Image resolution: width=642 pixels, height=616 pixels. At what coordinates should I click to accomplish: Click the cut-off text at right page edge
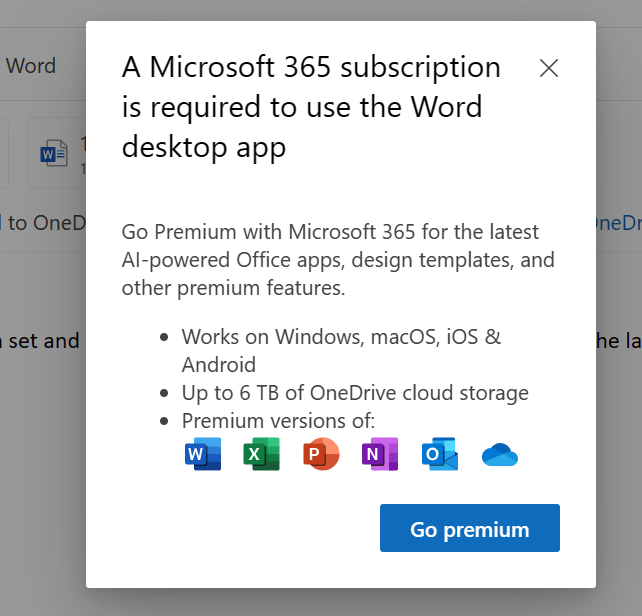pyautogui.click(x=619, y=341)
